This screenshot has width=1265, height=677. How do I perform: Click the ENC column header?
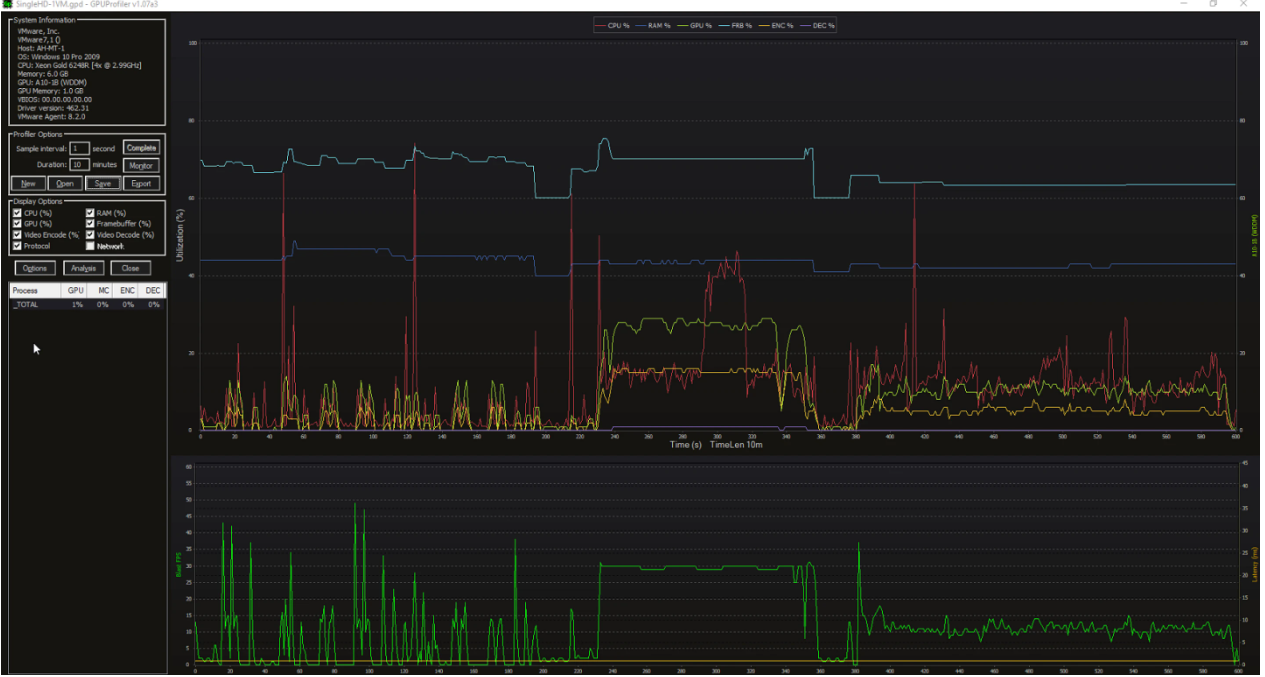[128, 291]
